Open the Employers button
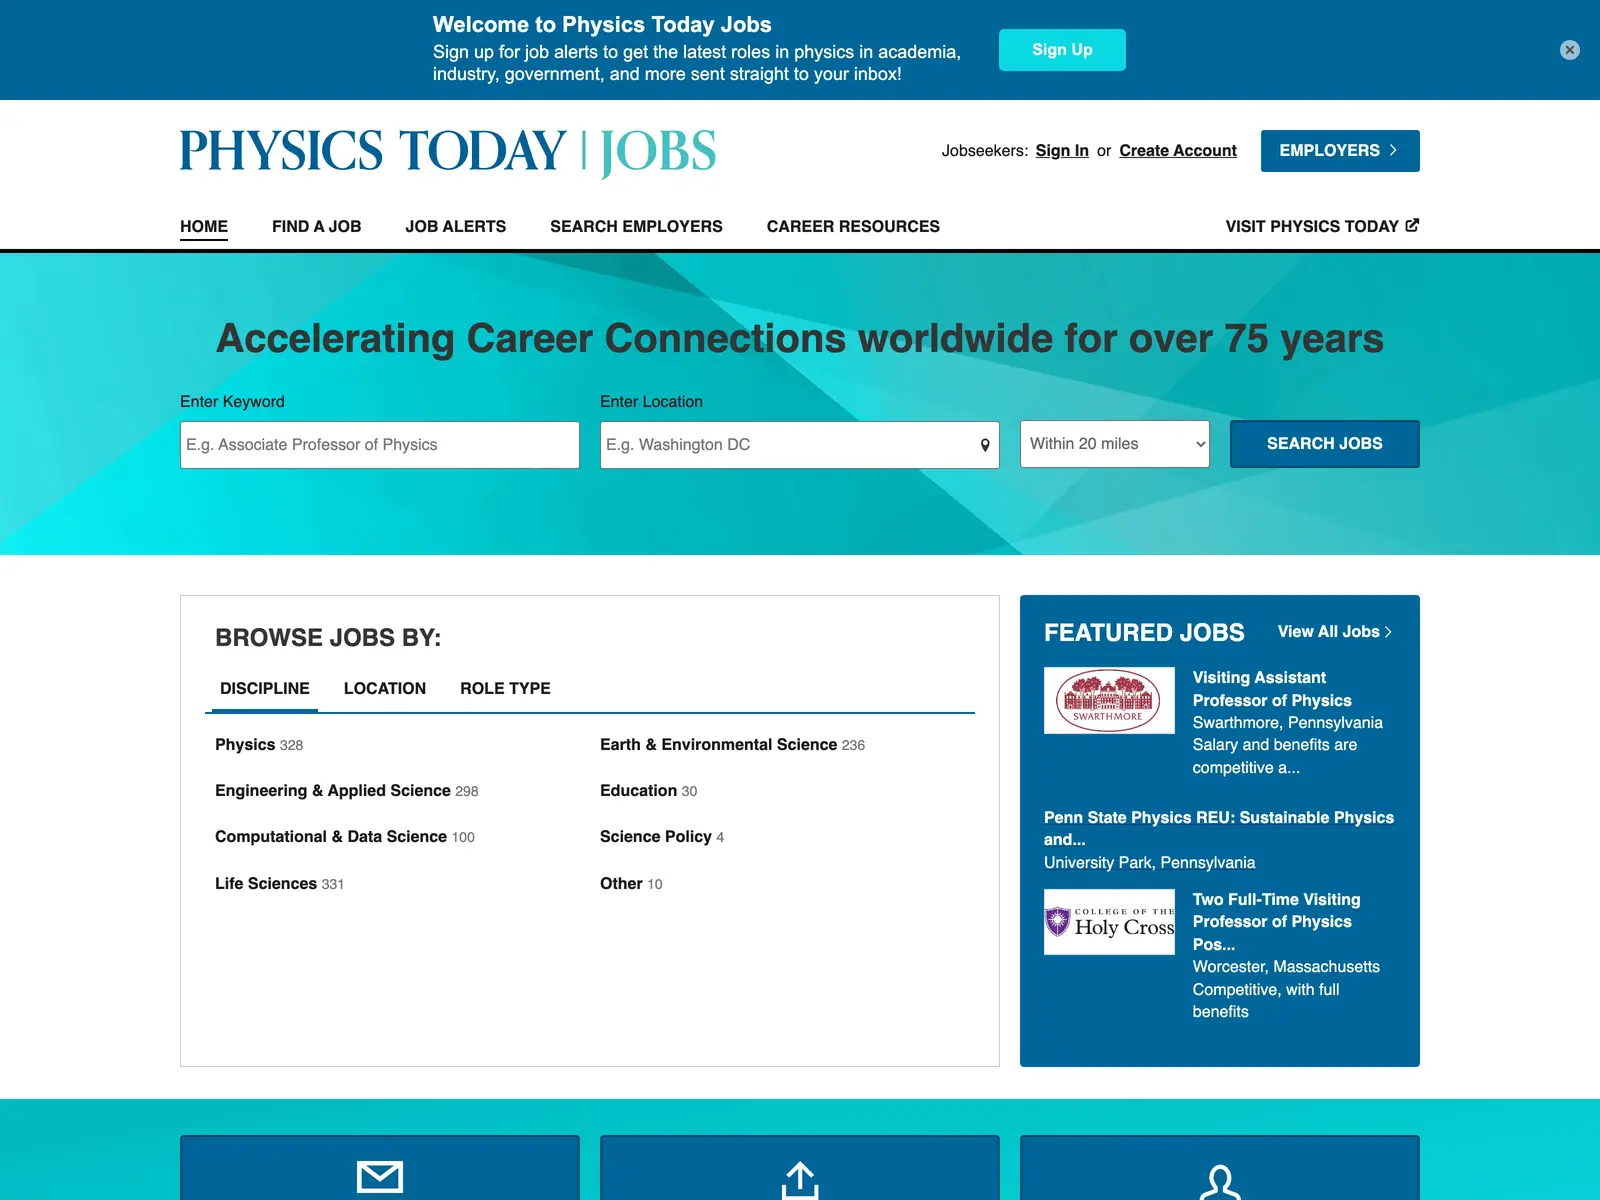1600x1200 pixels. 1340,151
